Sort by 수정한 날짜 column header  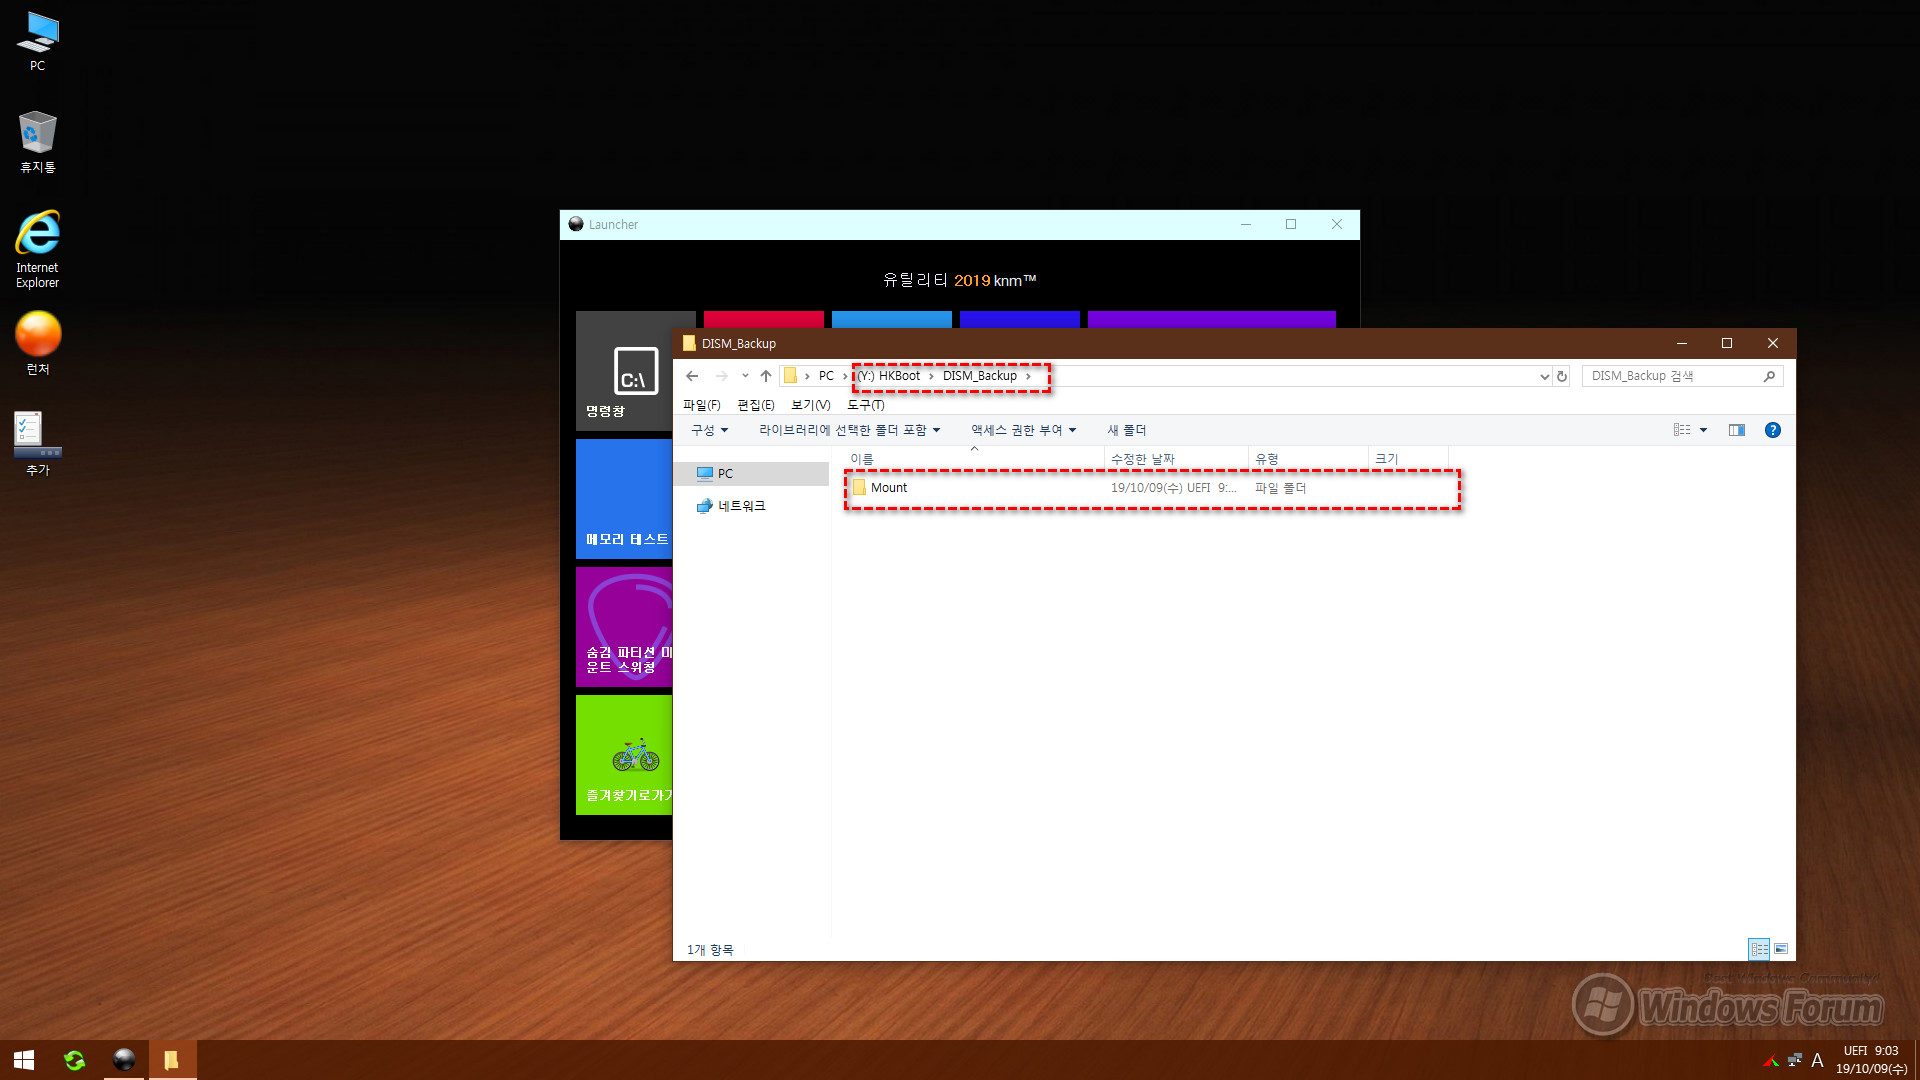(1176, 458)
